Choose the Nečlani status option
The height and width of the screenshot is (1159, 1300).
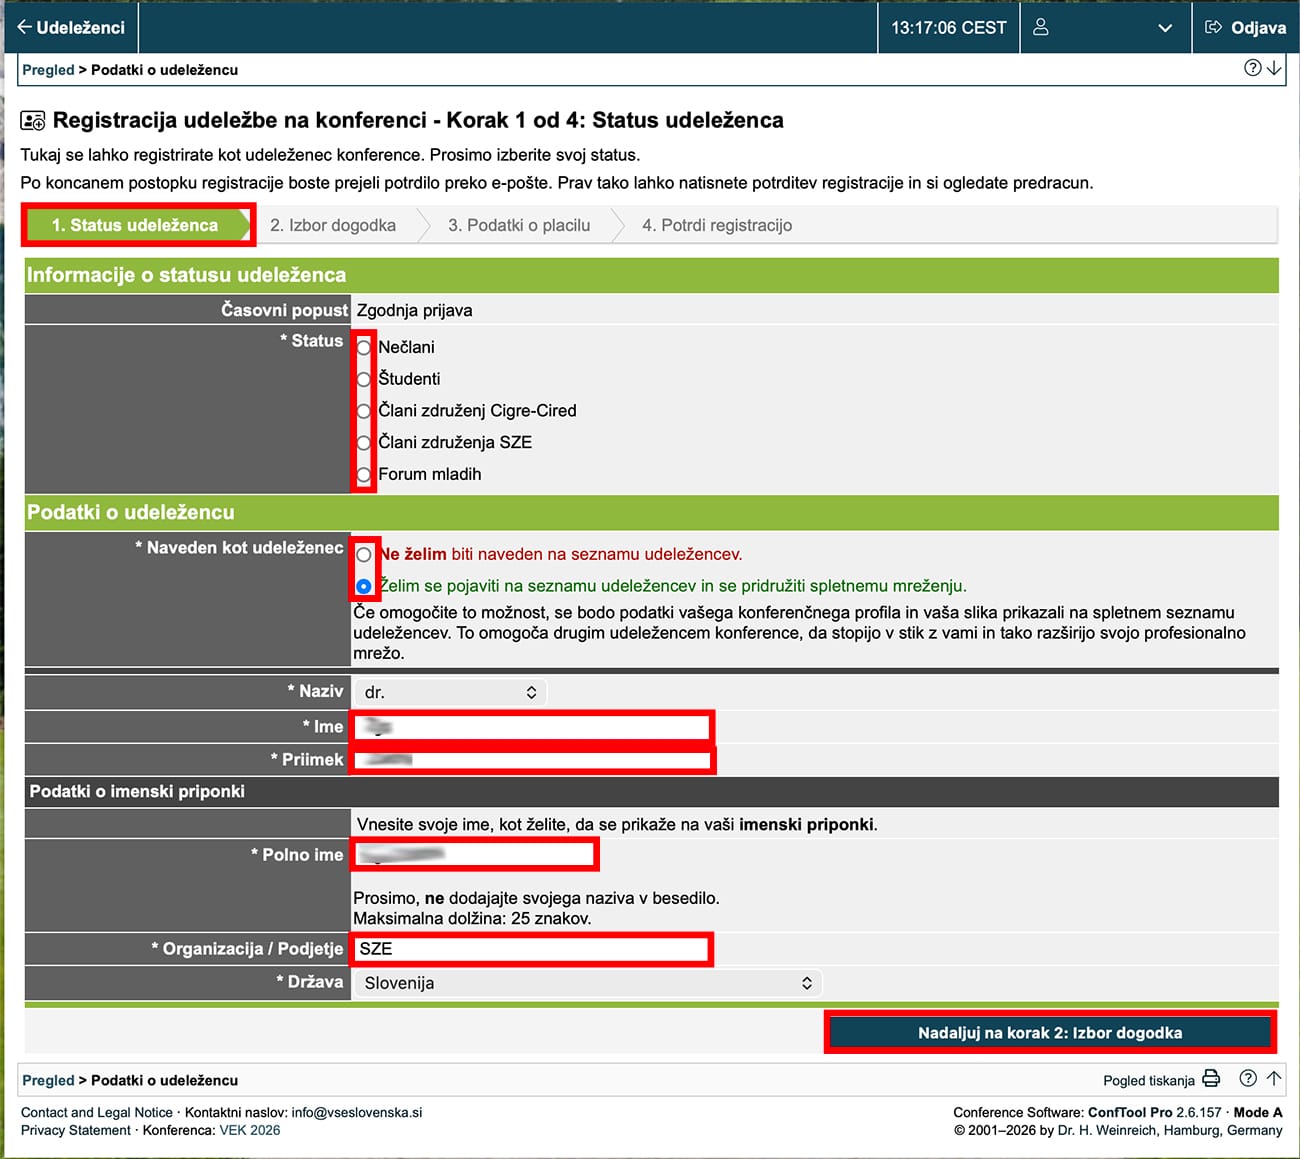[363, 347]
